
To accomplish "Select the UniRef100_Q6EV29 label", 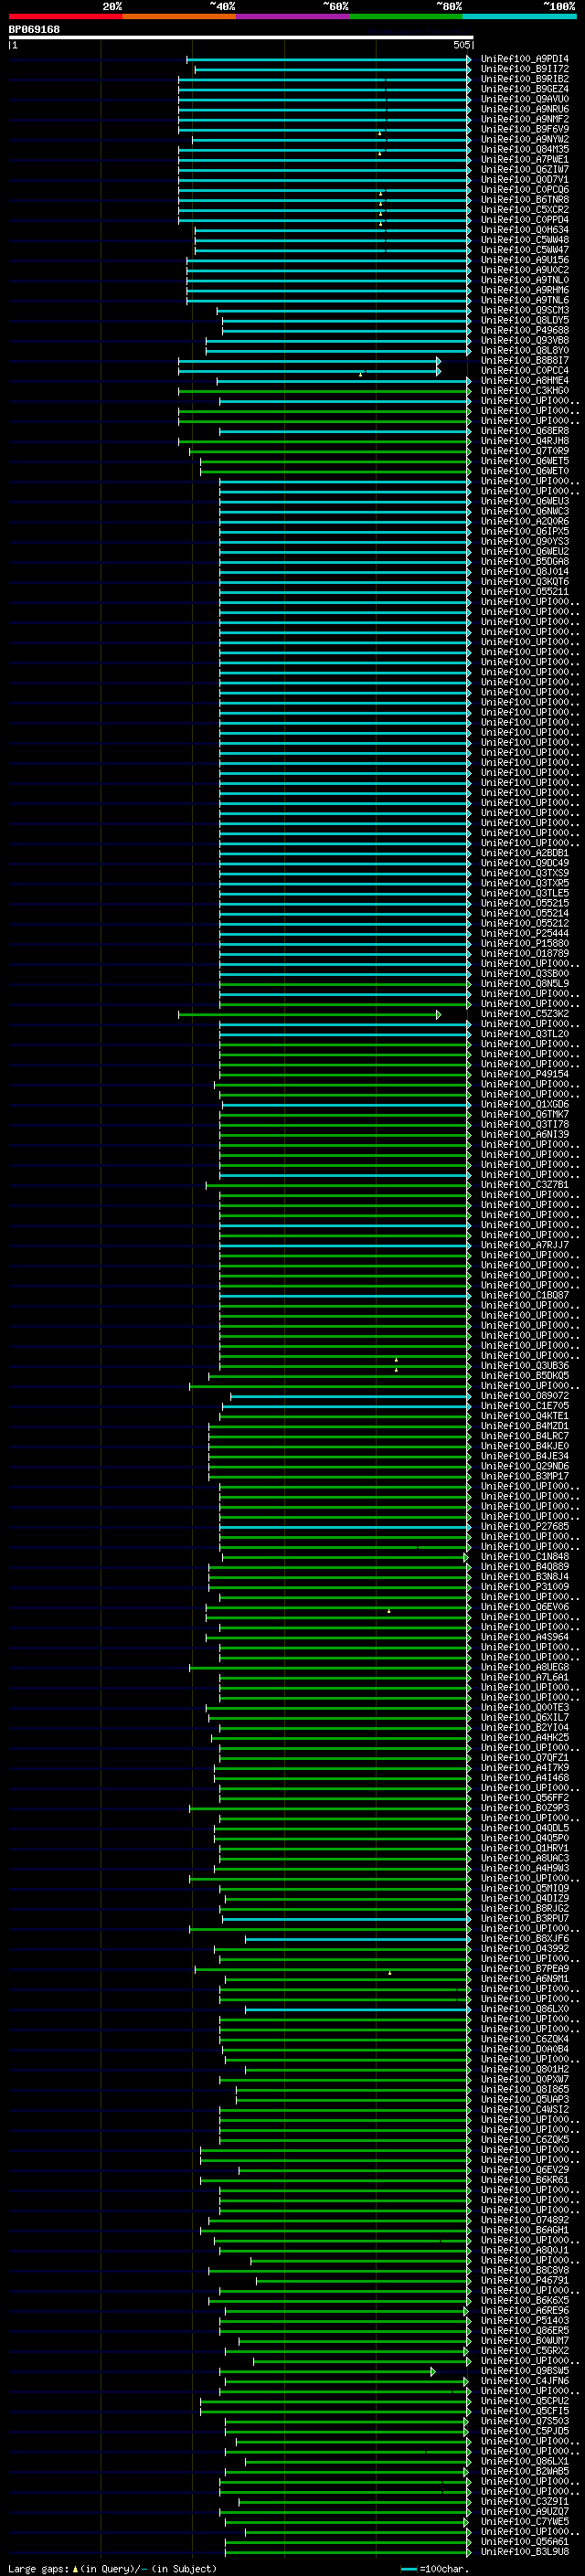I will point(524,2170).
